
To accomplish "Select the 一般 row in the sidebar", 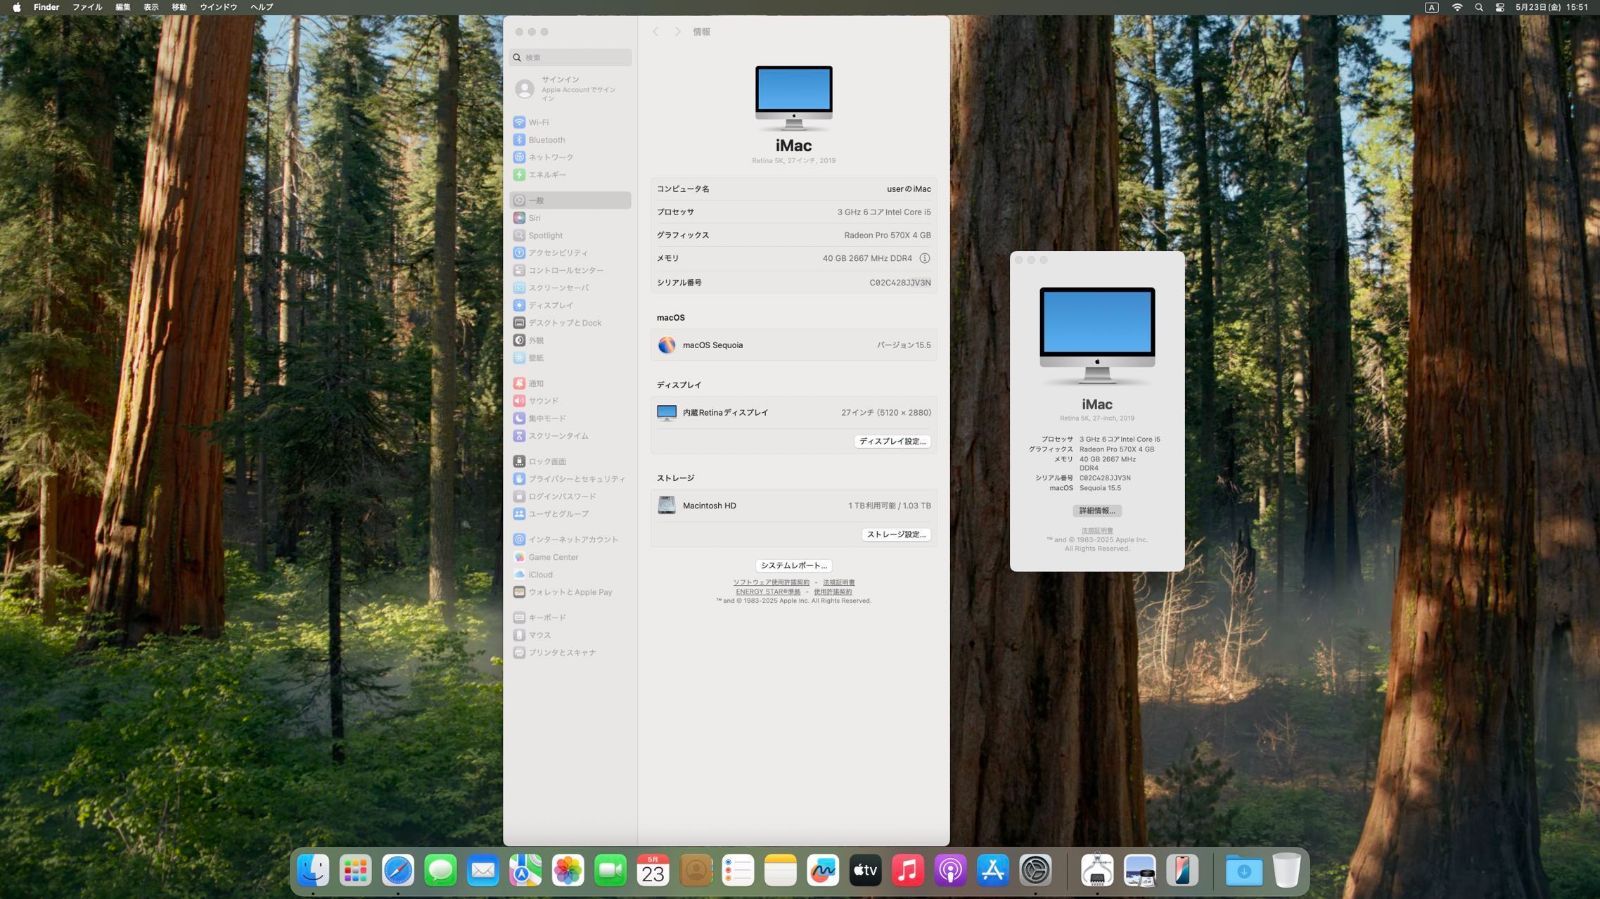I will point(570,200).
